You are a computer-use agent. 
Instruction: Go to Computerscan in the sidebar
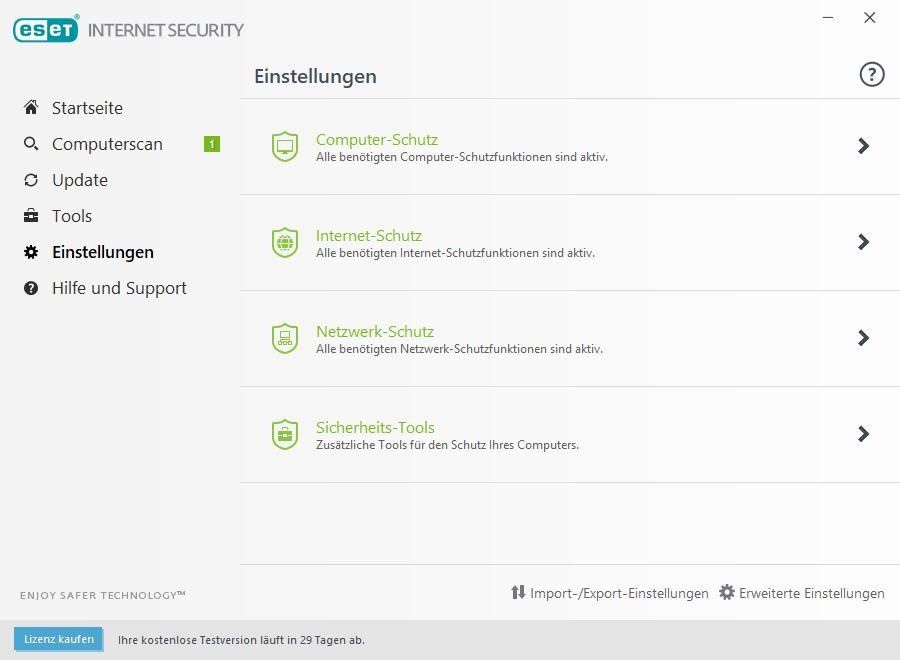point(107,144)
